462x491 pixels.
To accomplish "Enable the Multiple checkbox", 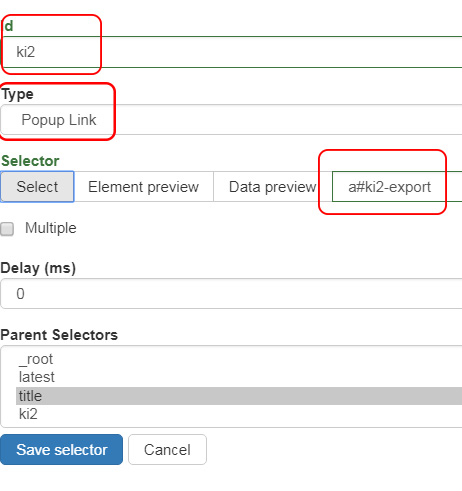I will [7, 229].
